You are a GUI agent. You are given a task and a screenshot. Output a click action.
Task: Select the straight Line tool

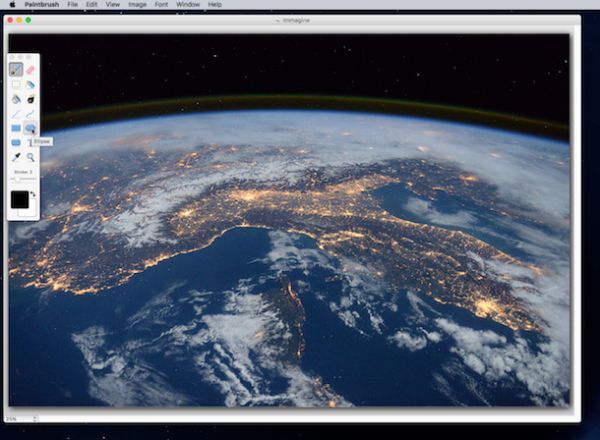pyautogui.click(x=16, y=115)
